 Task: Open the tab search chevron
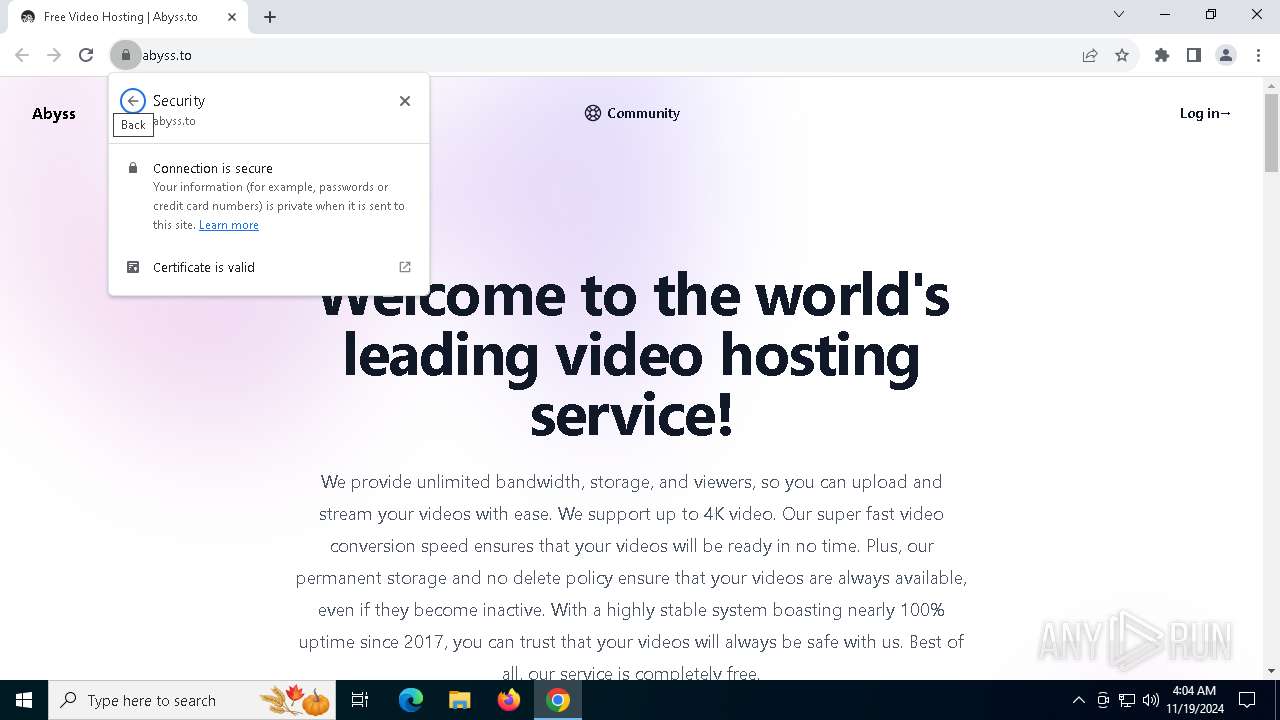[x=1119, y=14]
